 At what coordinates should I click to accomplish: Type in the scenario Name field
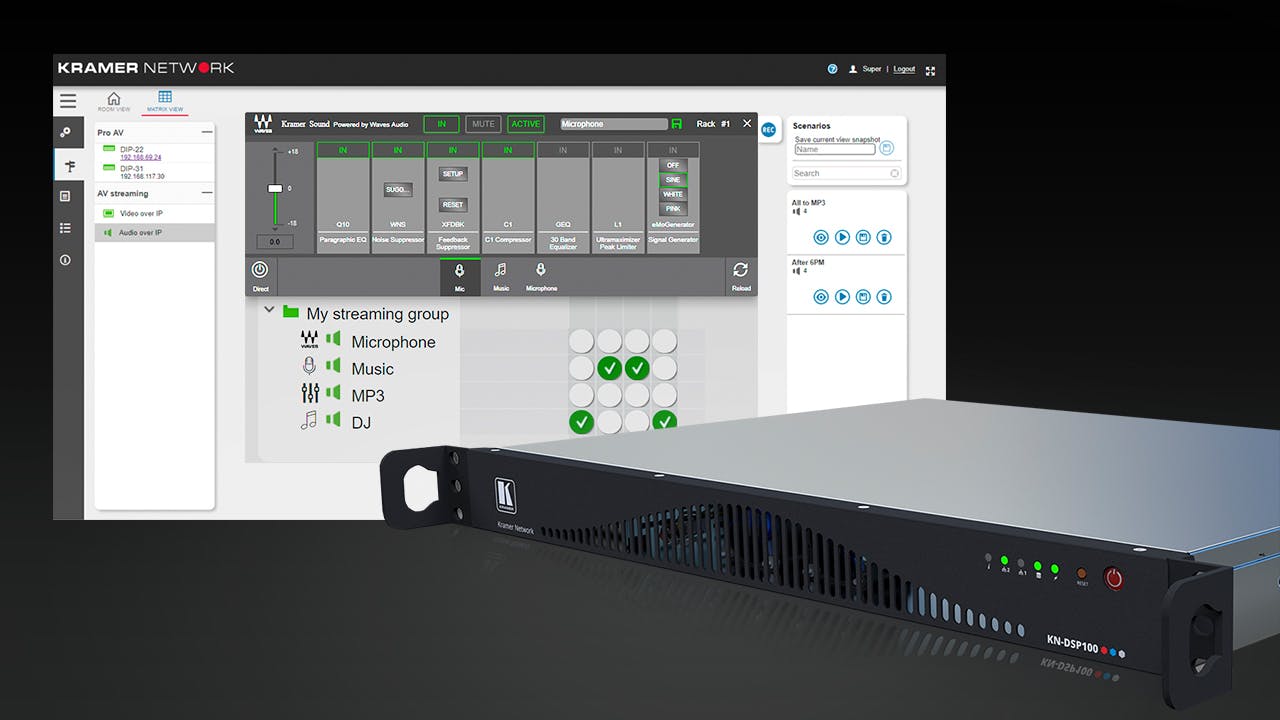(835, 149)
